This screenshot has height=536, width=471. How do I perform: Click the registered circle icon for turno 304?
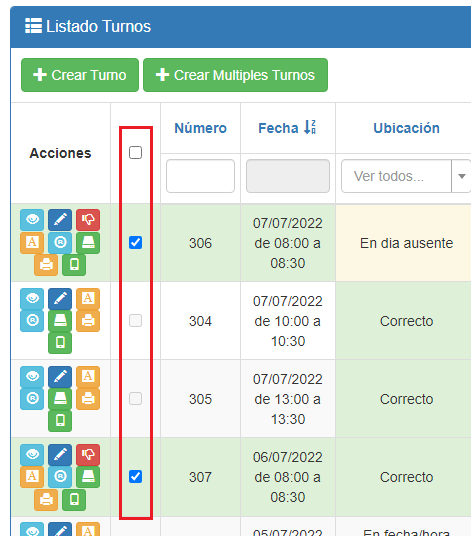32,321
